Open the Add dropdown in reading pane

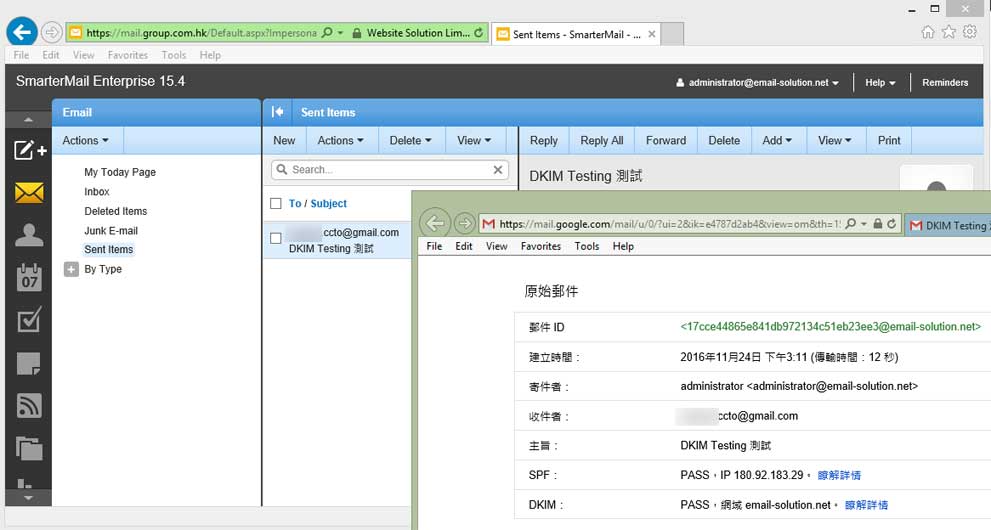[x=777, y=140]
